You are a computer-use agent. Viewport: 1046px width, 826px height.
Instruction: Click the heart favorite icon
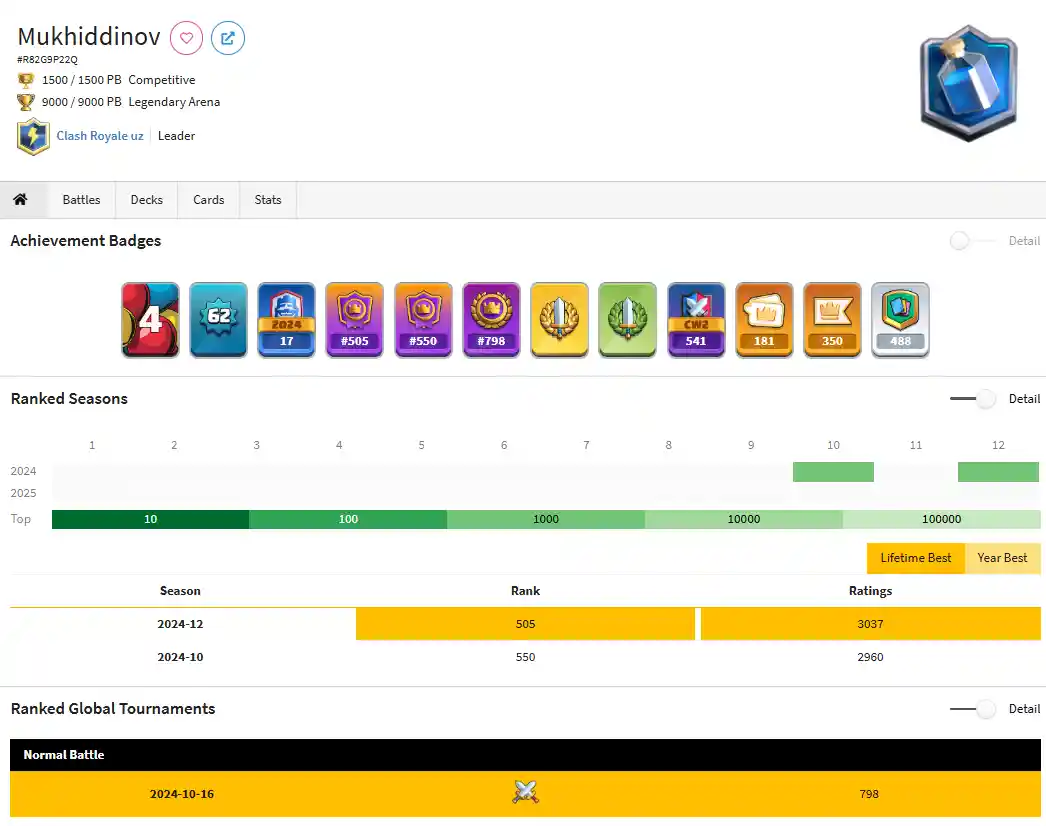click(x=186, y=39)
